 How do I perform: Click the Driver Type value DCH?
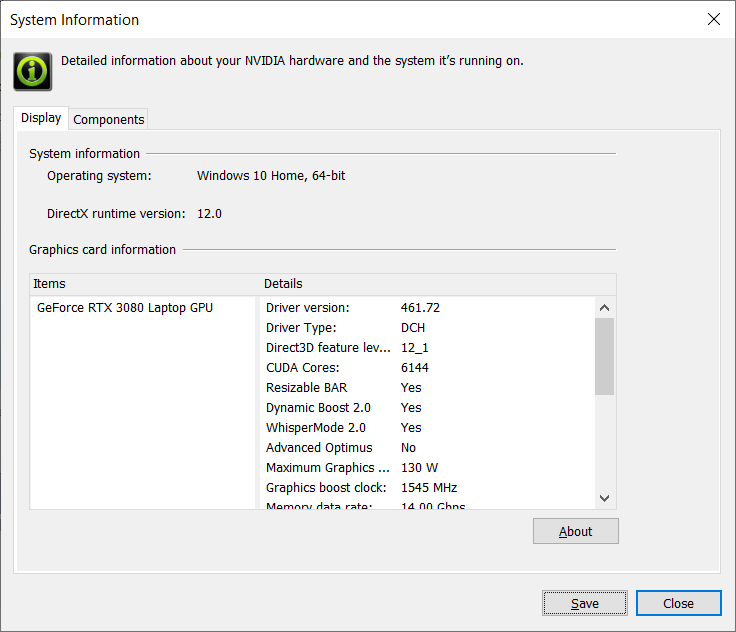413,328
